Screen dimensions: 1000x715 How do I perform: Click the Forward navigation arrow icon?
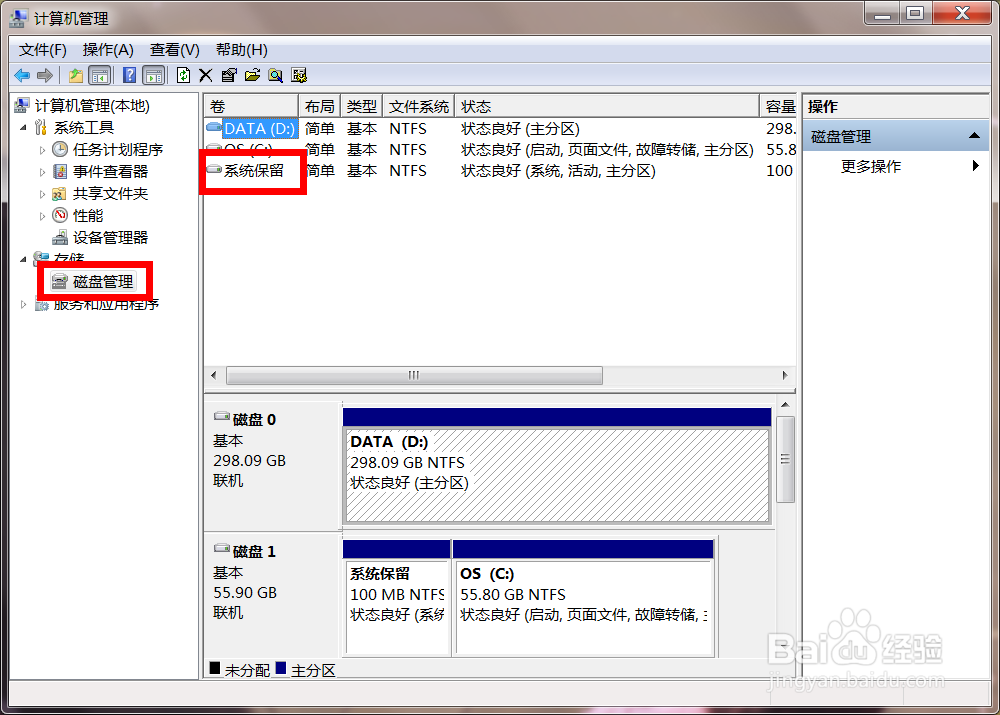pyautogui.click(x=46, y=75)
